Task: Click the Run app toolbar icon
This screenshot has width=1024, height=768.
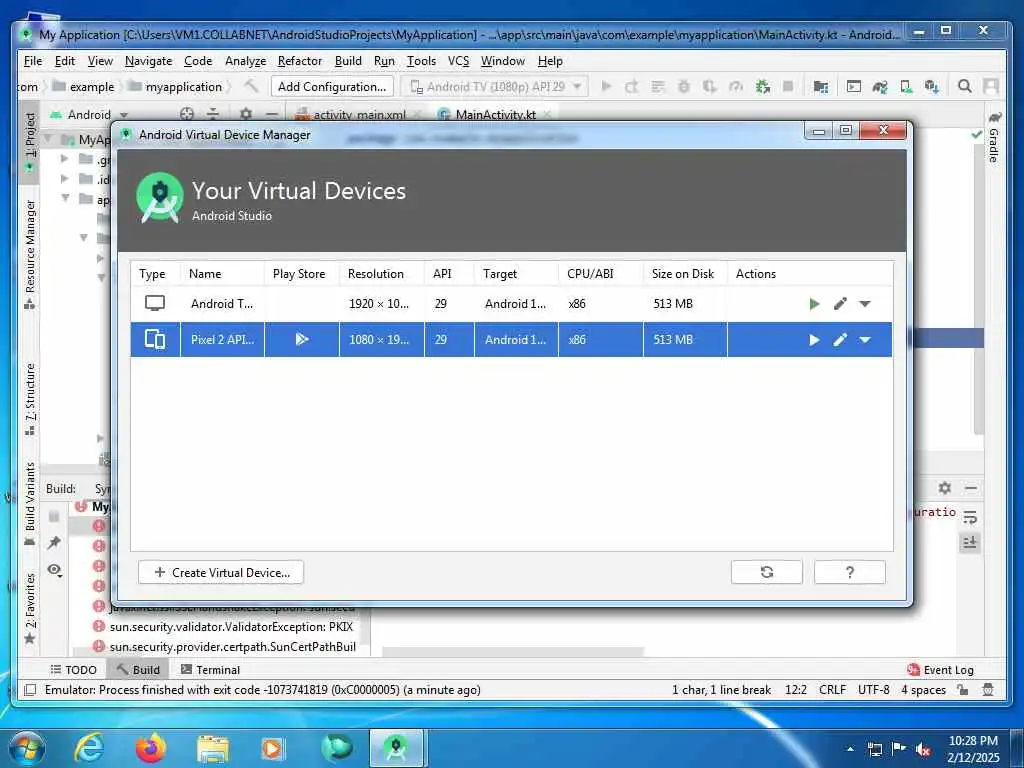Action: [x=606, y=86]
